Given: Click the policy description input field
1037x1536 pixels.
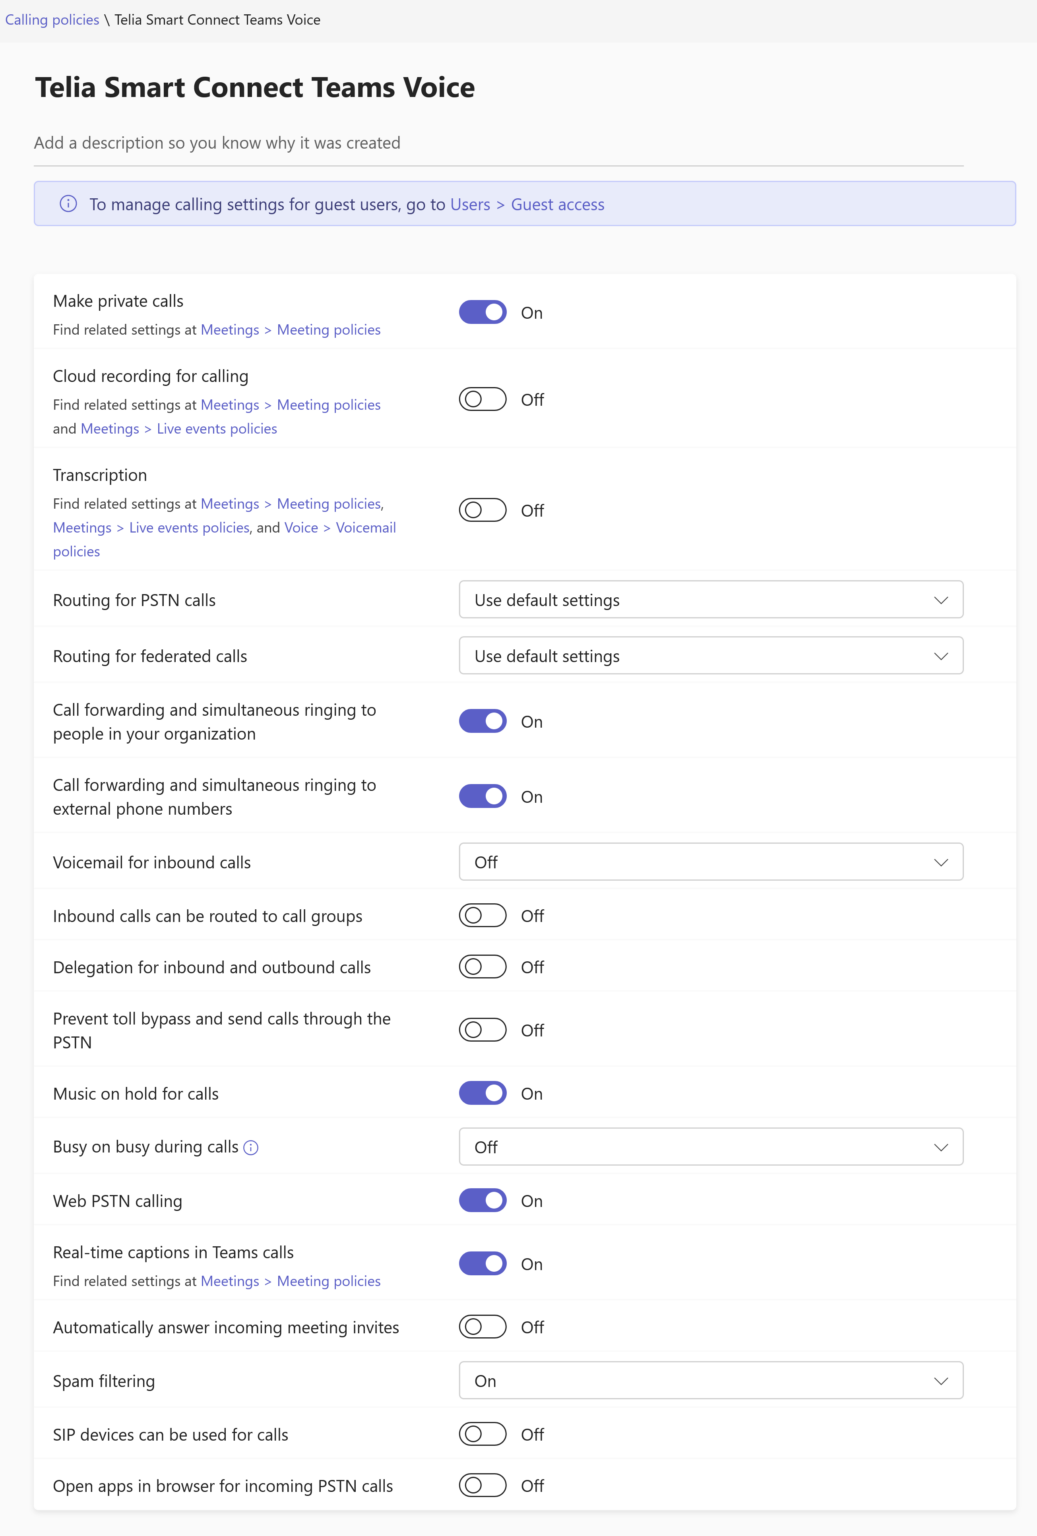Looking at the screenshot, I should coord(499,143).
